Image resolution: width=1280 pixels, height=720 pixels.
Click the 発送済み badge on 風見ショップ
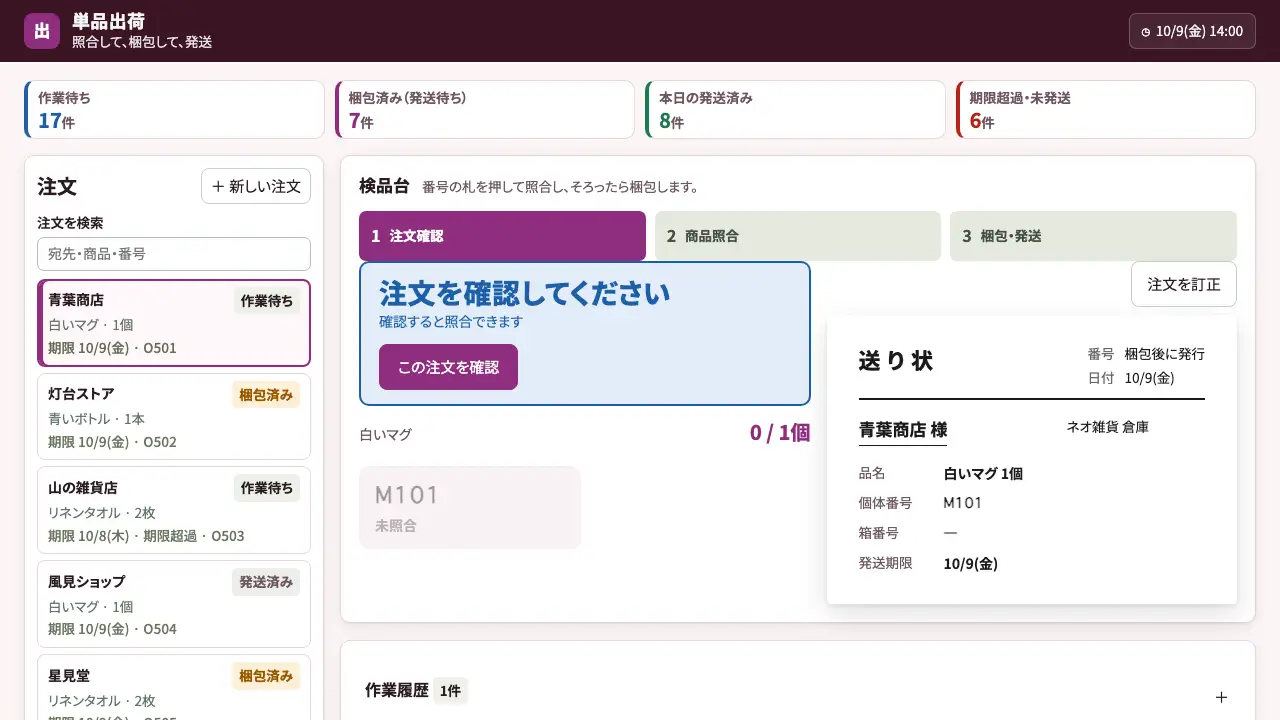(x=266, y=582)
